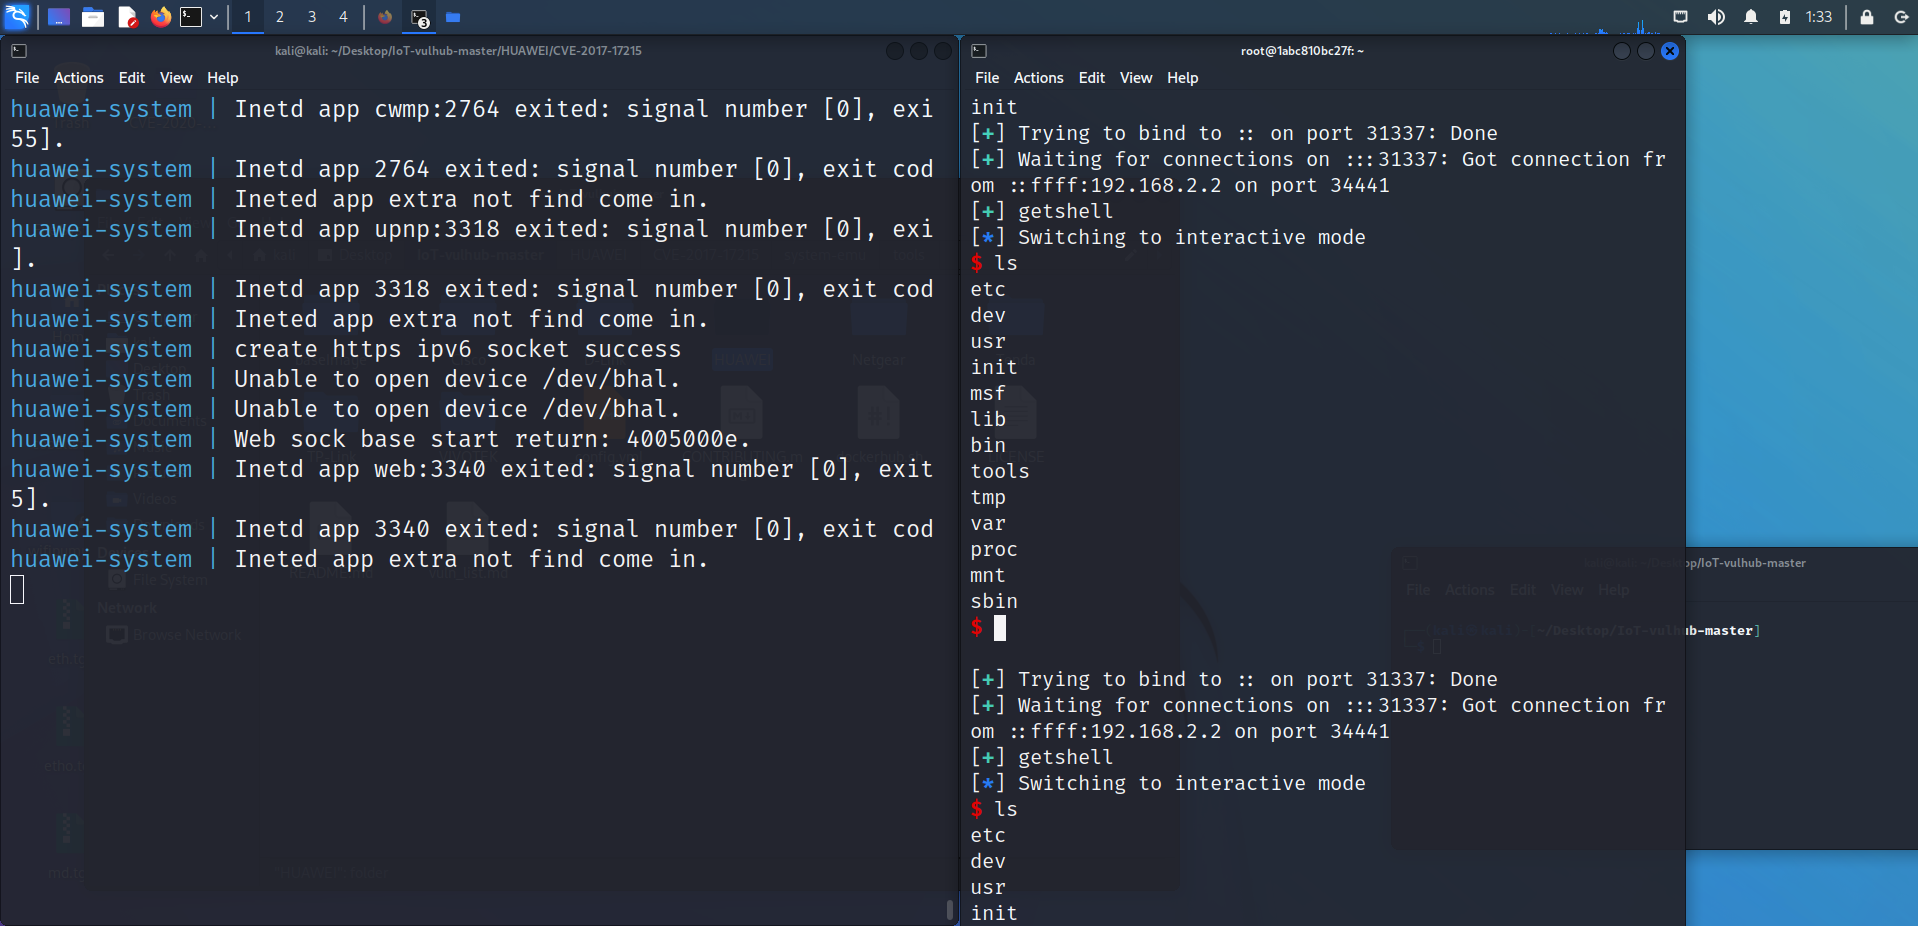Open the notifications bell icon
This screenshot has width=1918, height=926.
(x=1751, y=17)
